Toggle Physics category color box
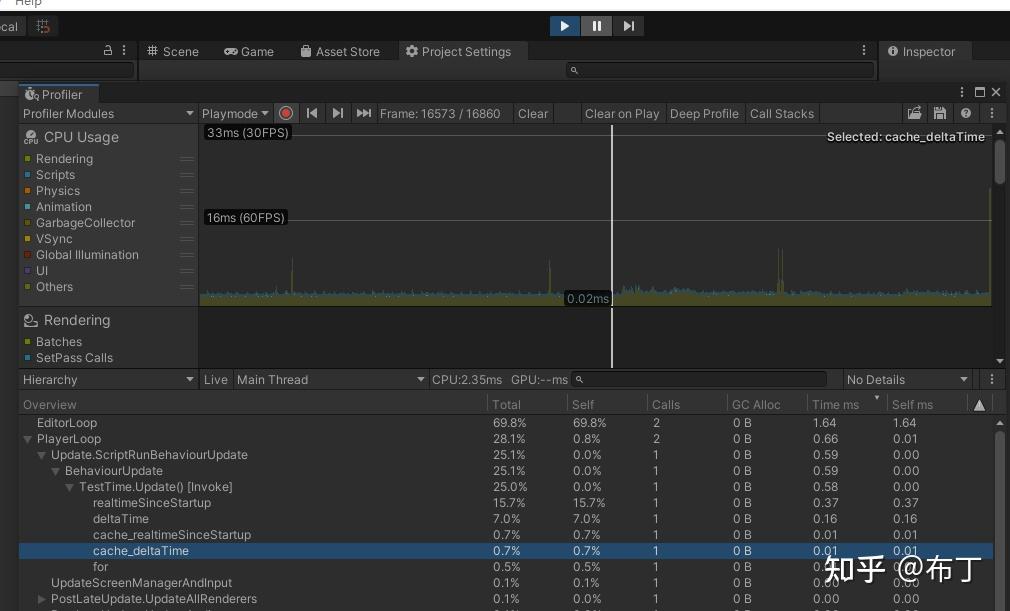The image size is (1010, 611). coord(28,191)
